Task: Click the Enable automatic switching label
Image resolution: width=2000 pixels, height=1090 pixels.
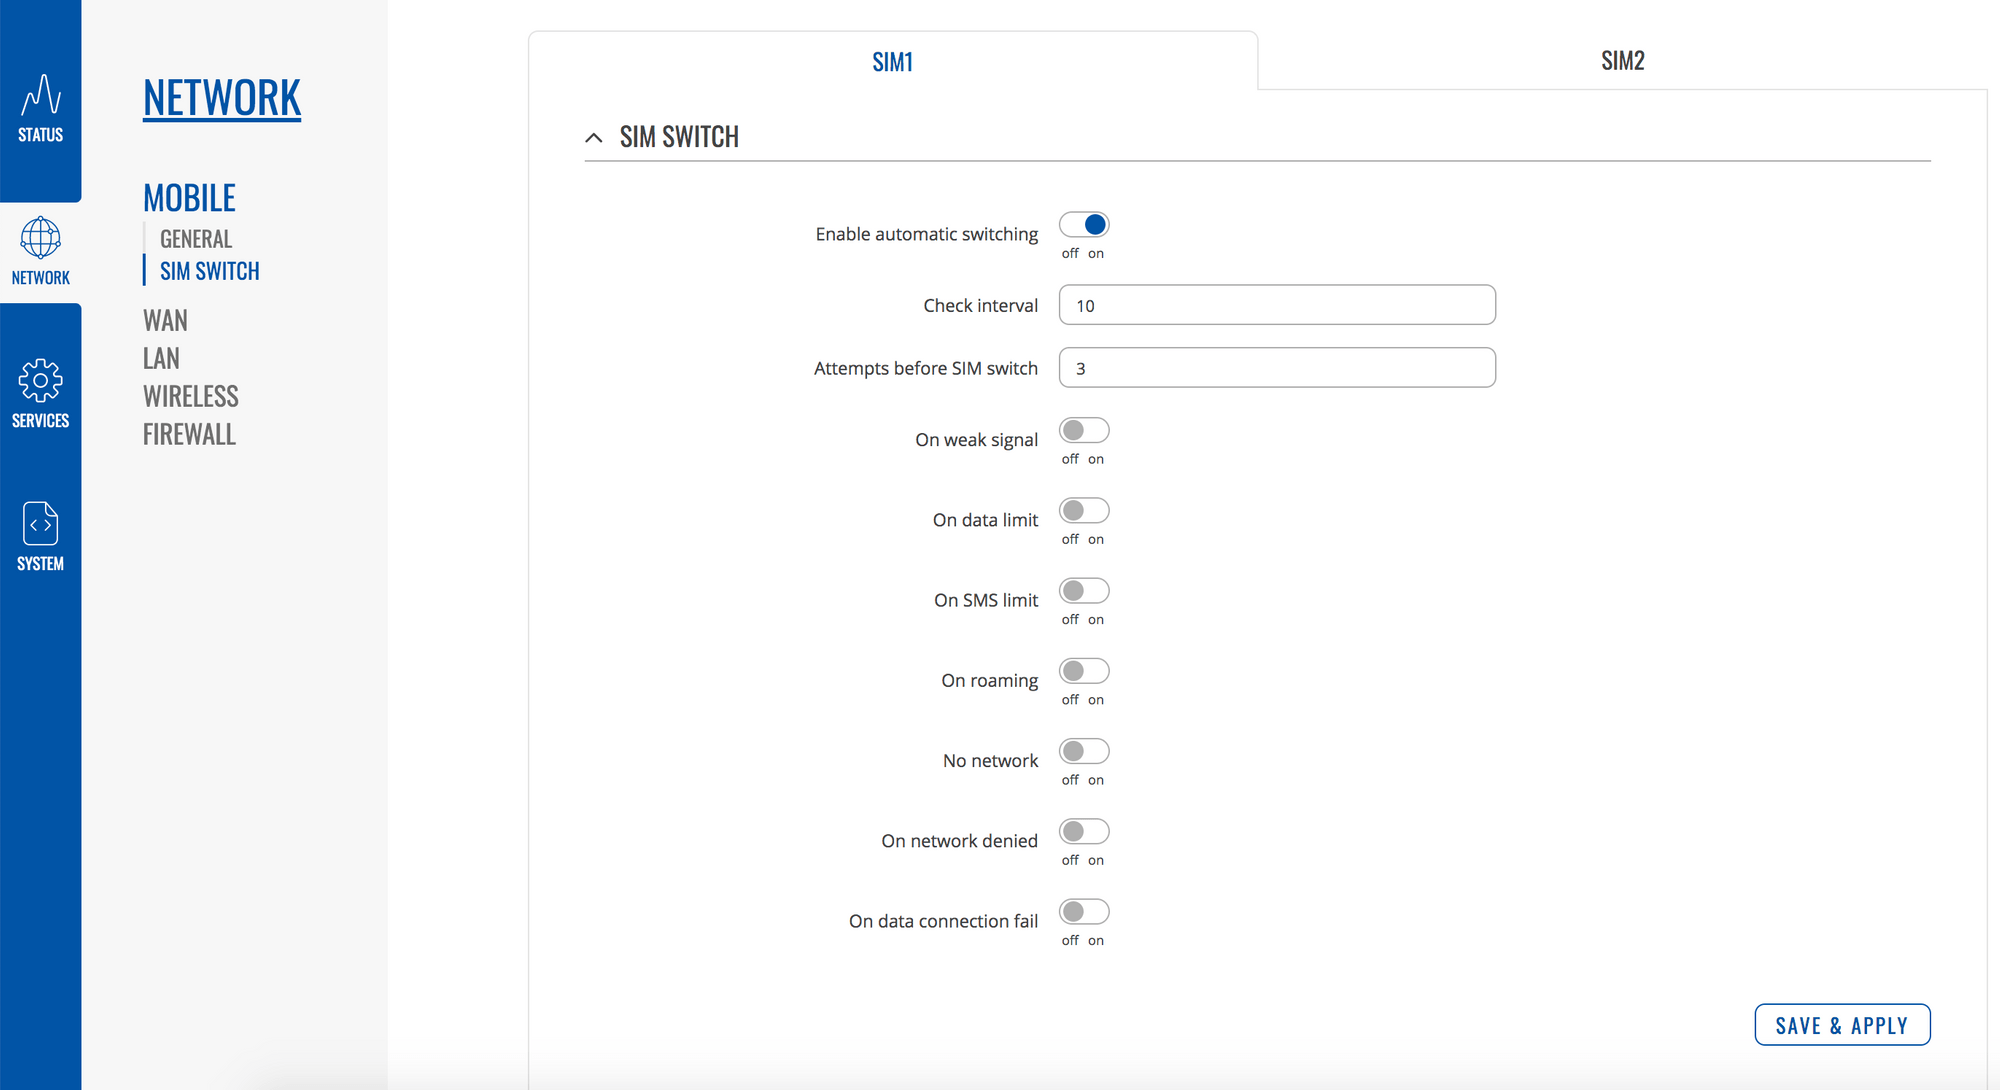Action: [x=927, y=234]
